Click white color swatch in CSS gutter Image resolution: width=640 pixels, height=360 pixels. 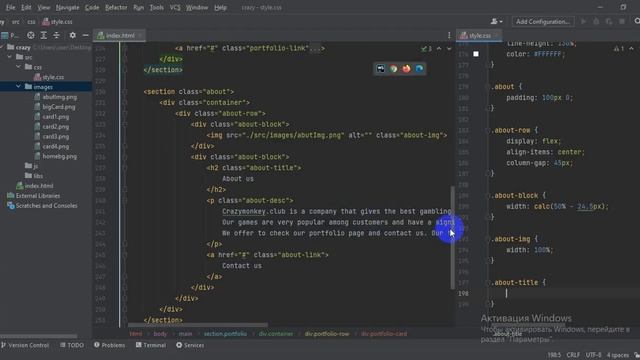coord(476,54)
